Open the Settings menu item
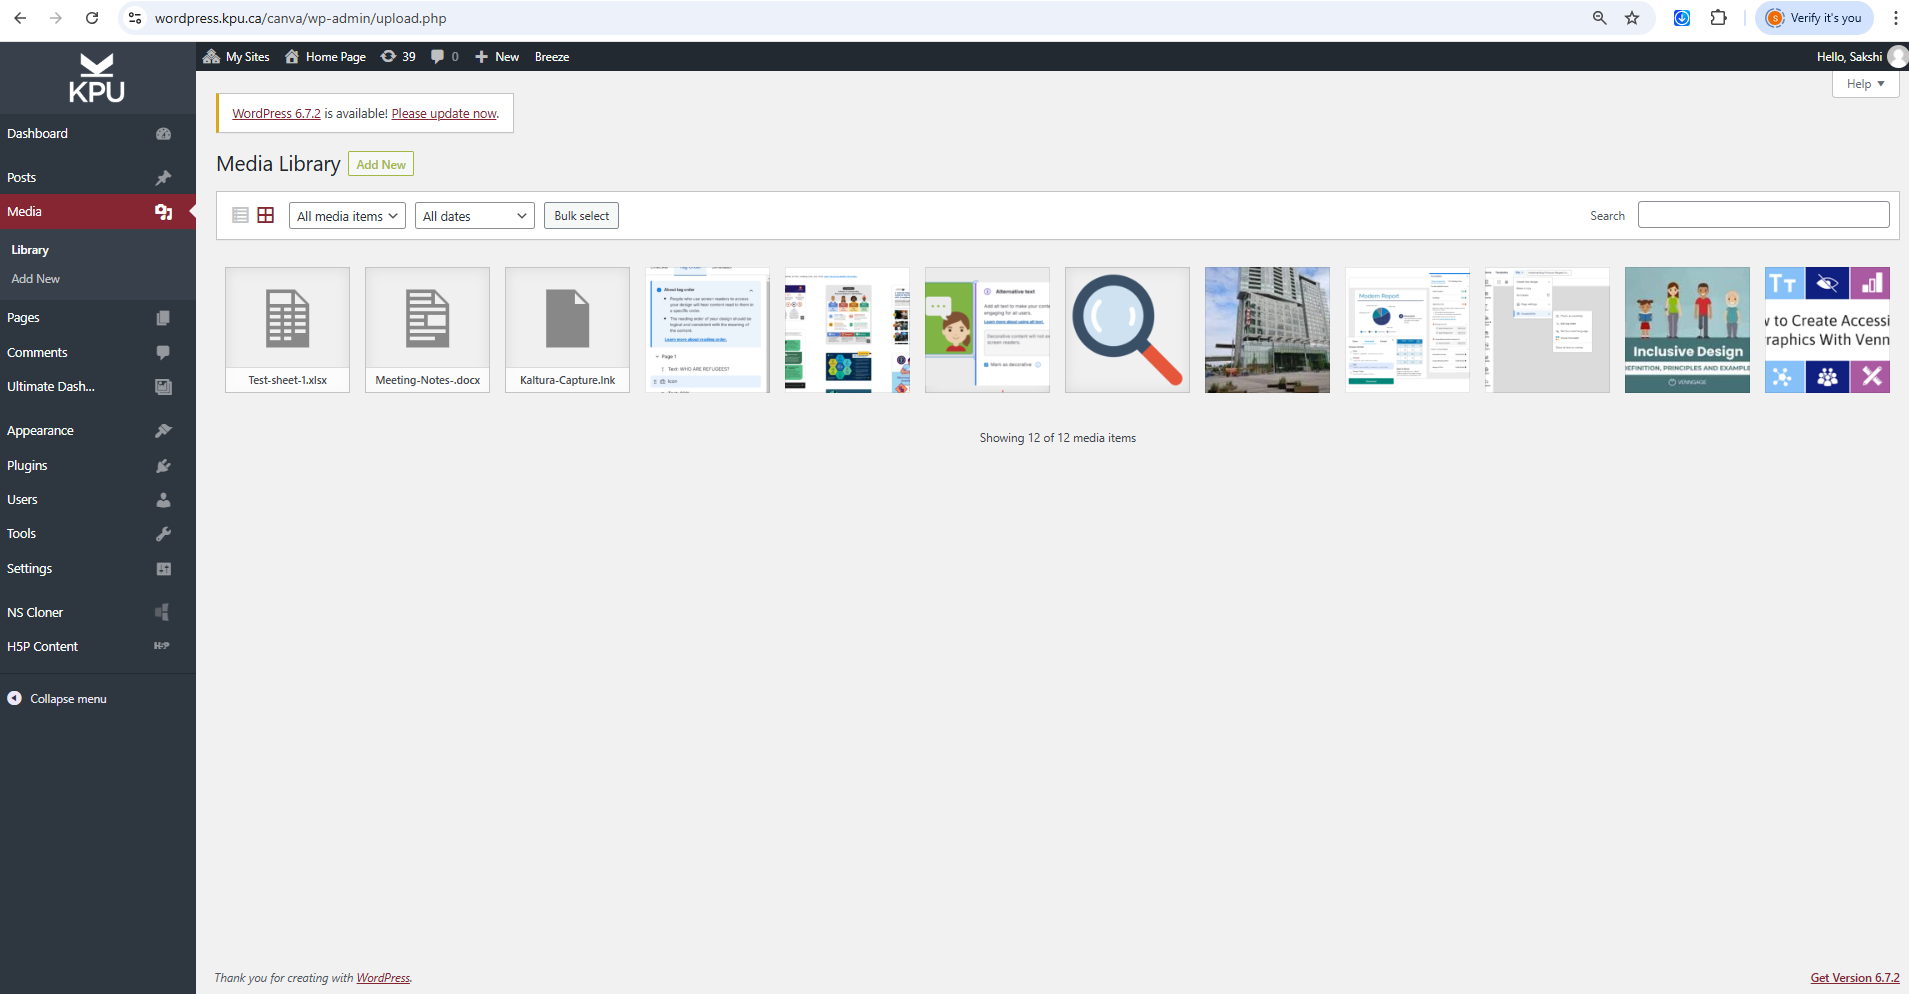This screenshot has width=1909, height=994. 29,569
